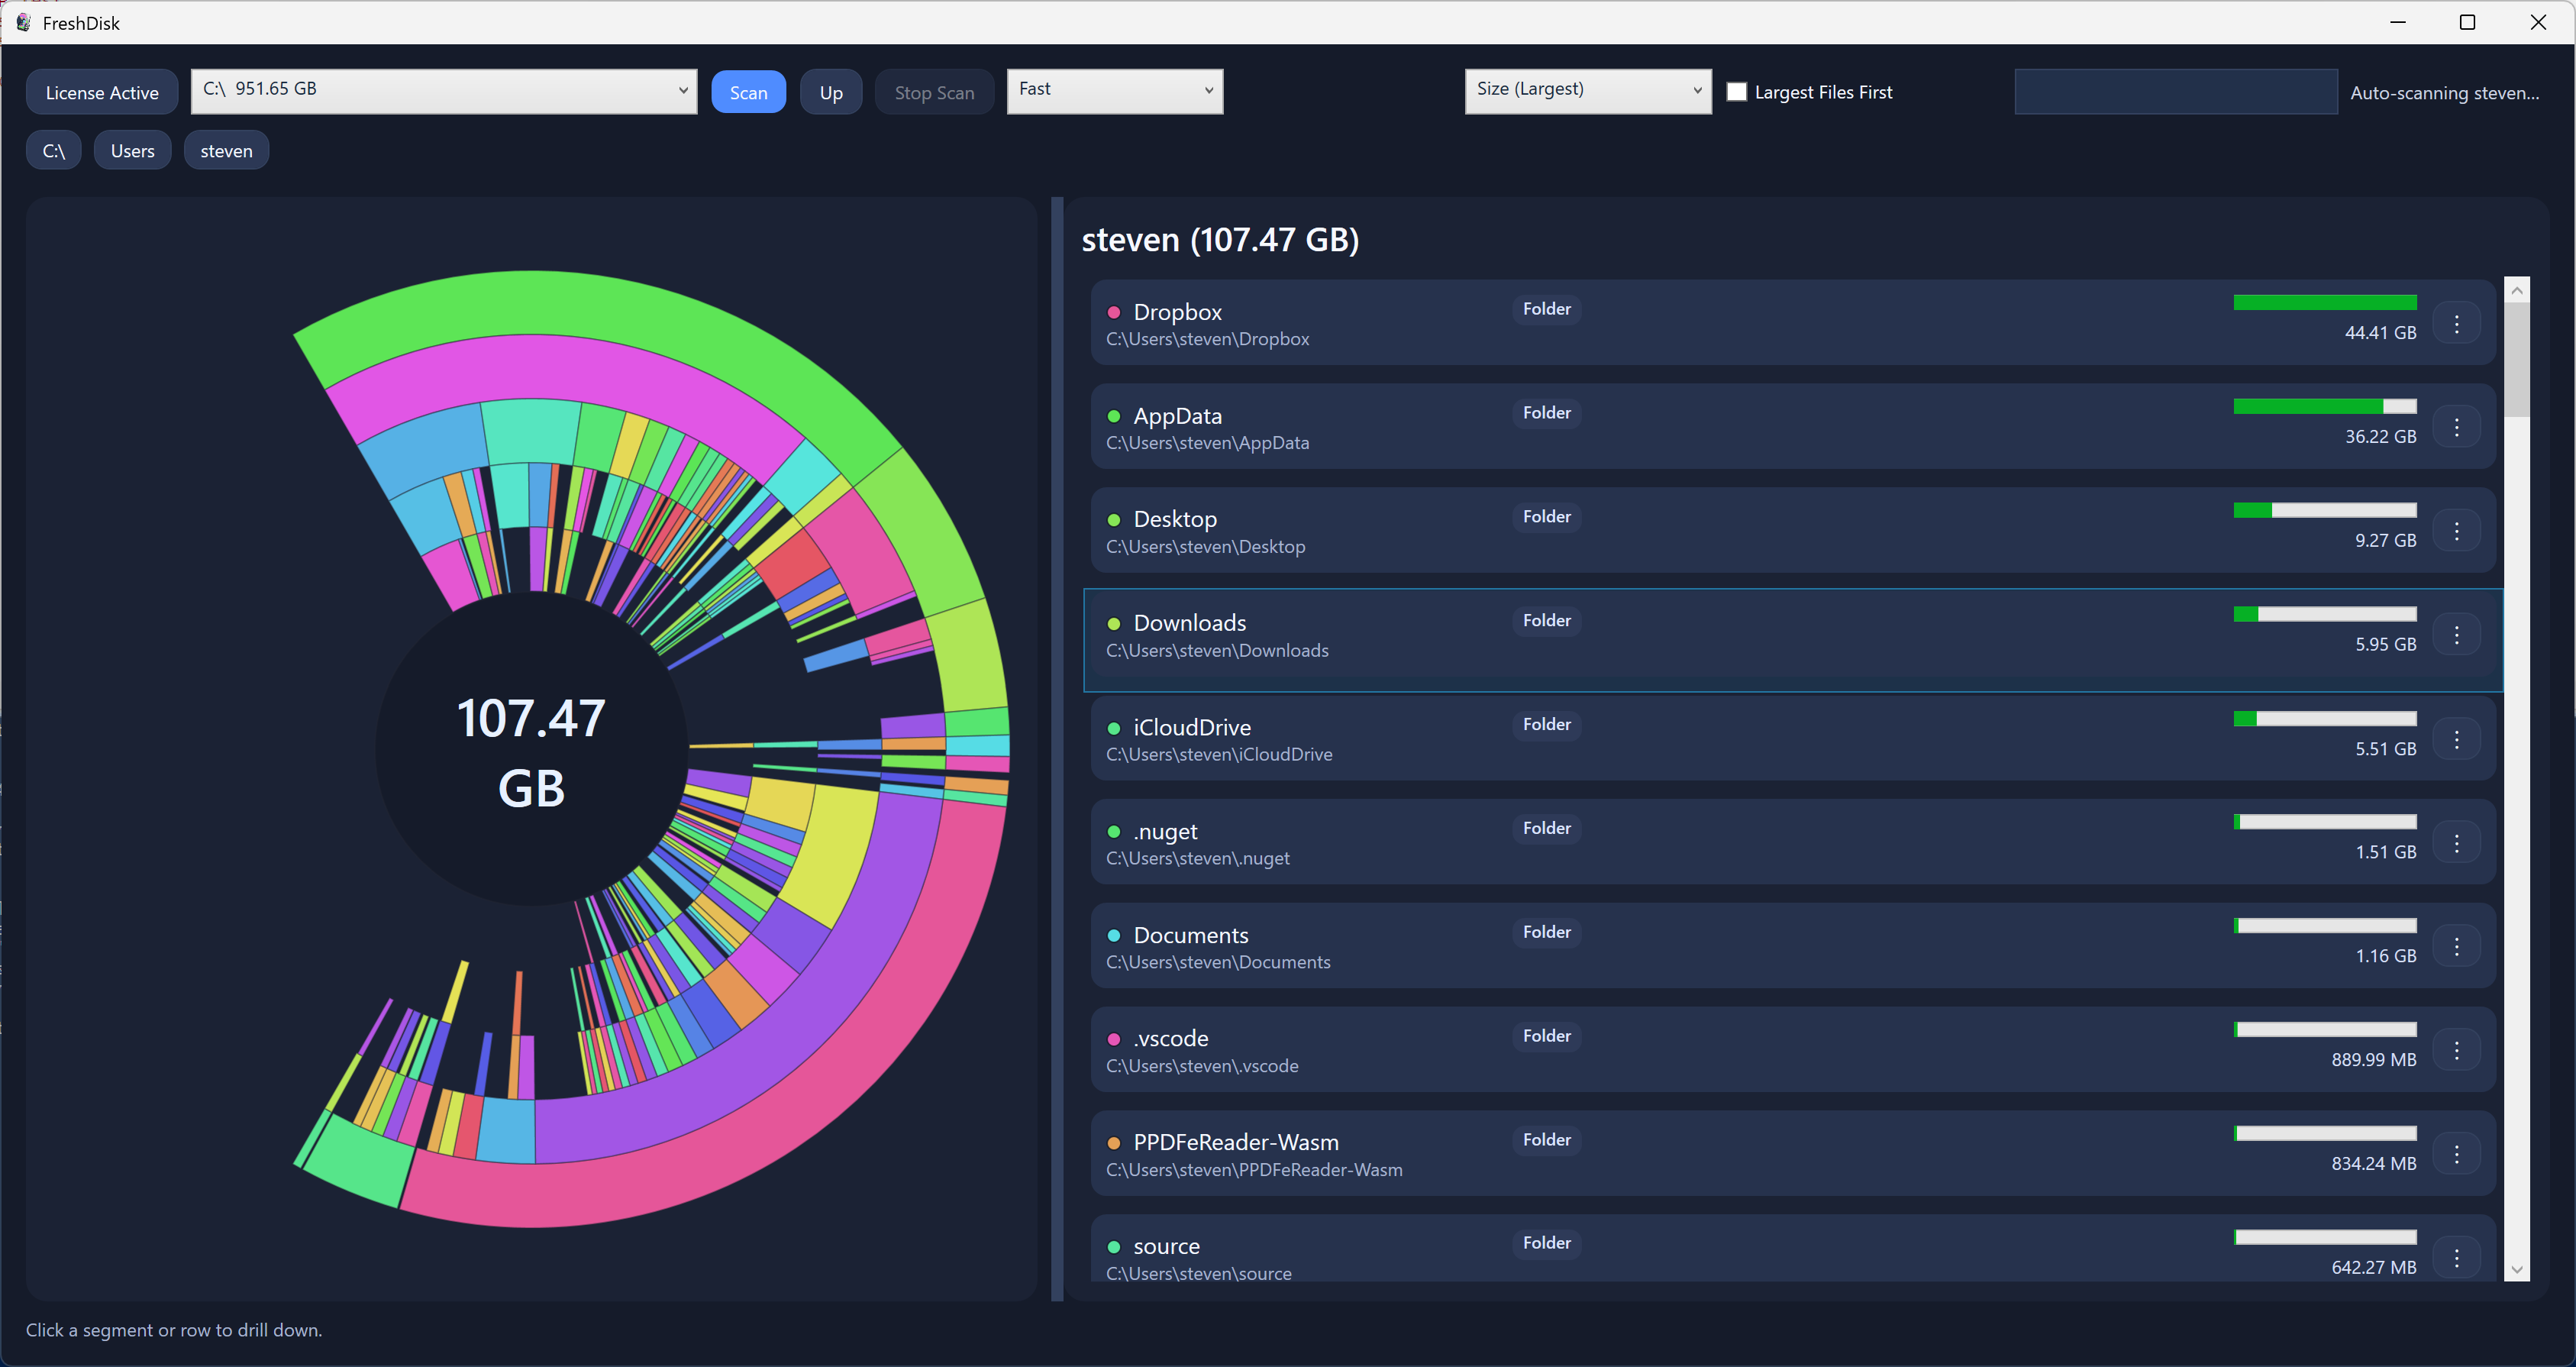Open the Size (Largest) sort dropdown
Screen dimensions: 2576x1367
point(1588,90)
